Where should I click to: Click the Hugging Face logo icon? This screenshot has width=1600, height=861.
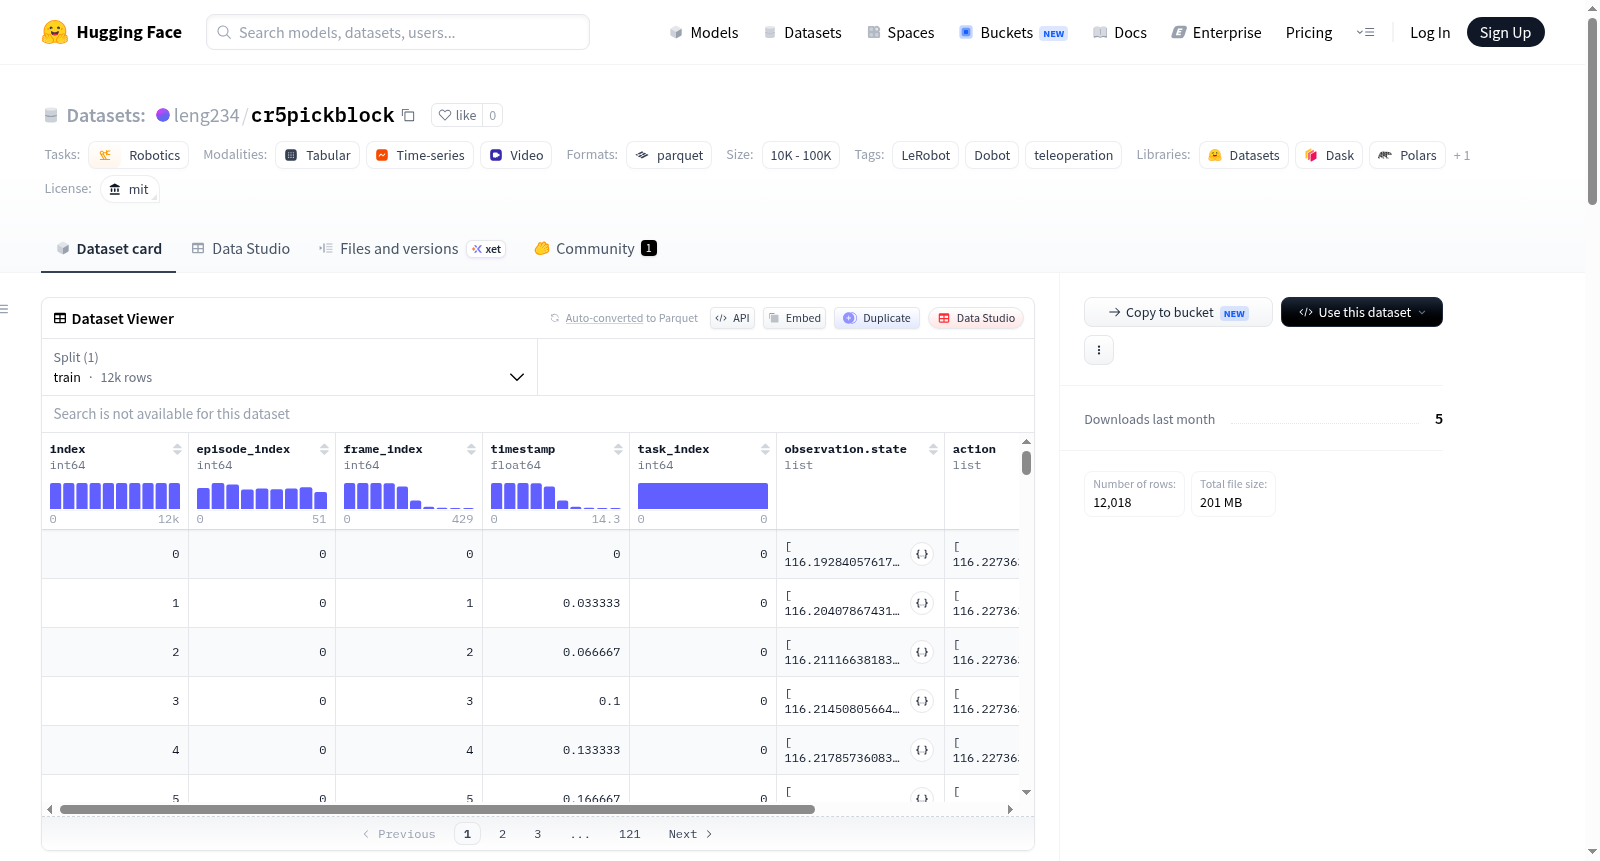pos(55,32)
